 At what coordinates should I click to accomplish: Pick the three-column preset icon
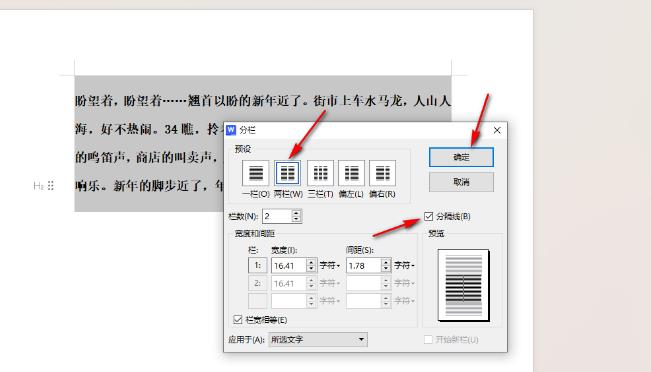click(320, 173)
